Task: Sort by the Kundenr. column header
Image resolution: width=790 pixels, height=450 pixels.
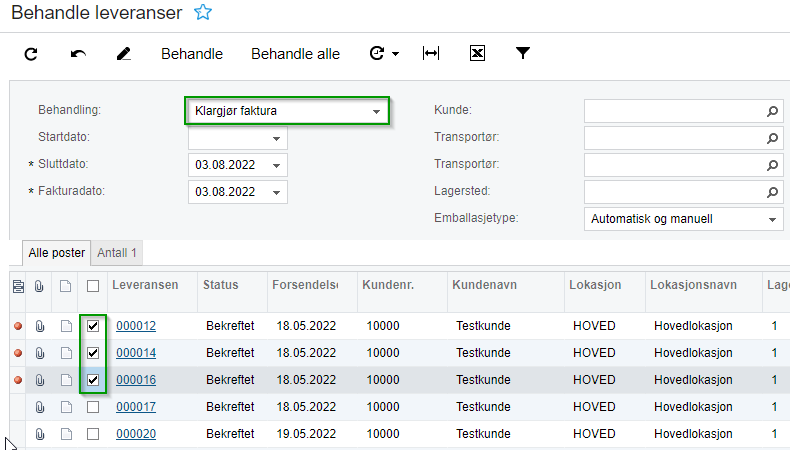Action: (388, 285)
